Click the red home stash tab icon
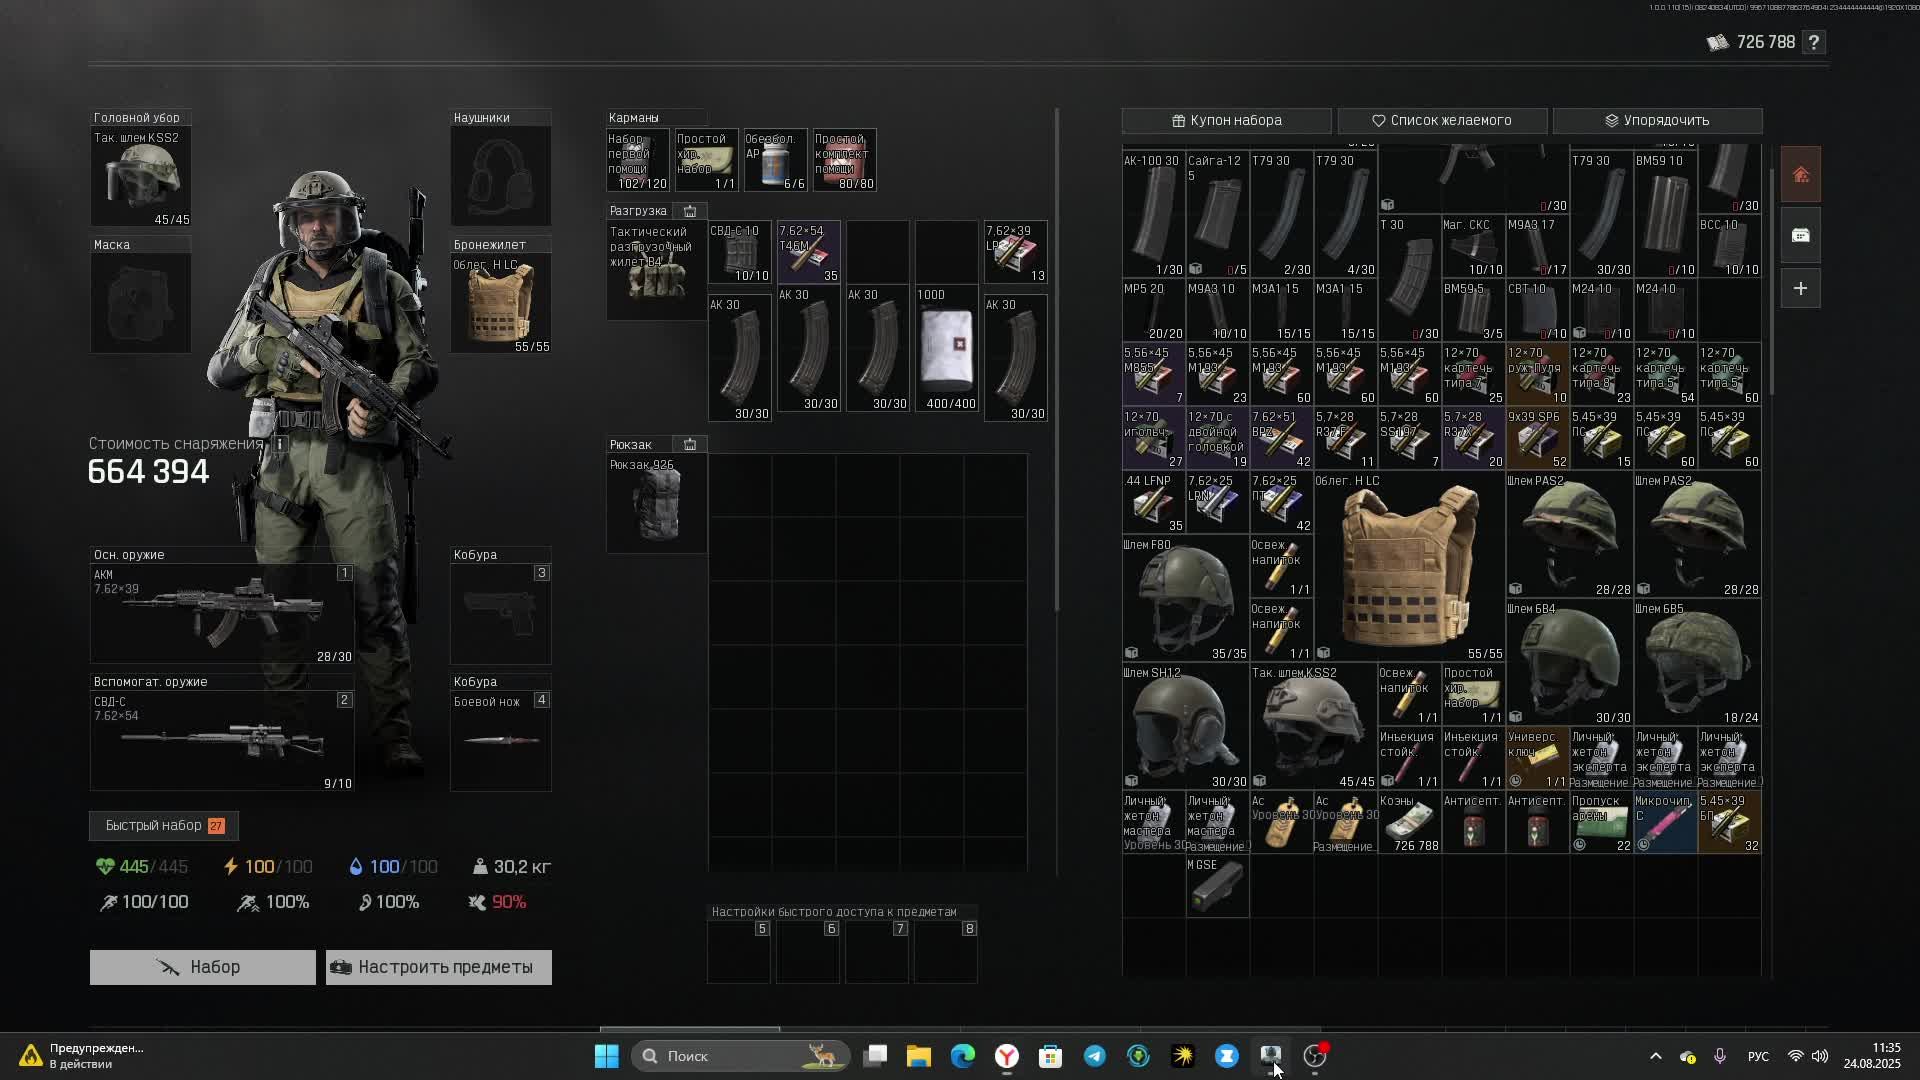The image size is (1920, 1080). pyautogui.click(x=1800, y=176)
